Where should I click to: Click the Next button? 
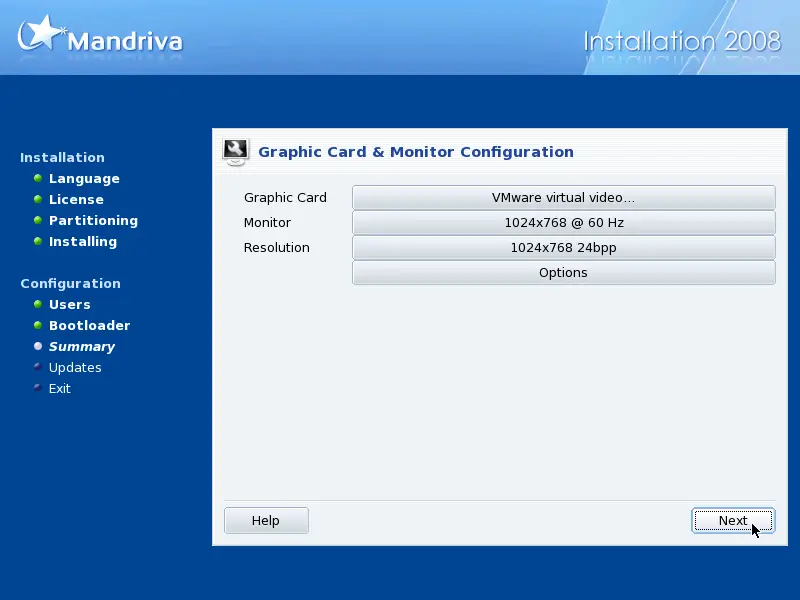click(733, 520)
